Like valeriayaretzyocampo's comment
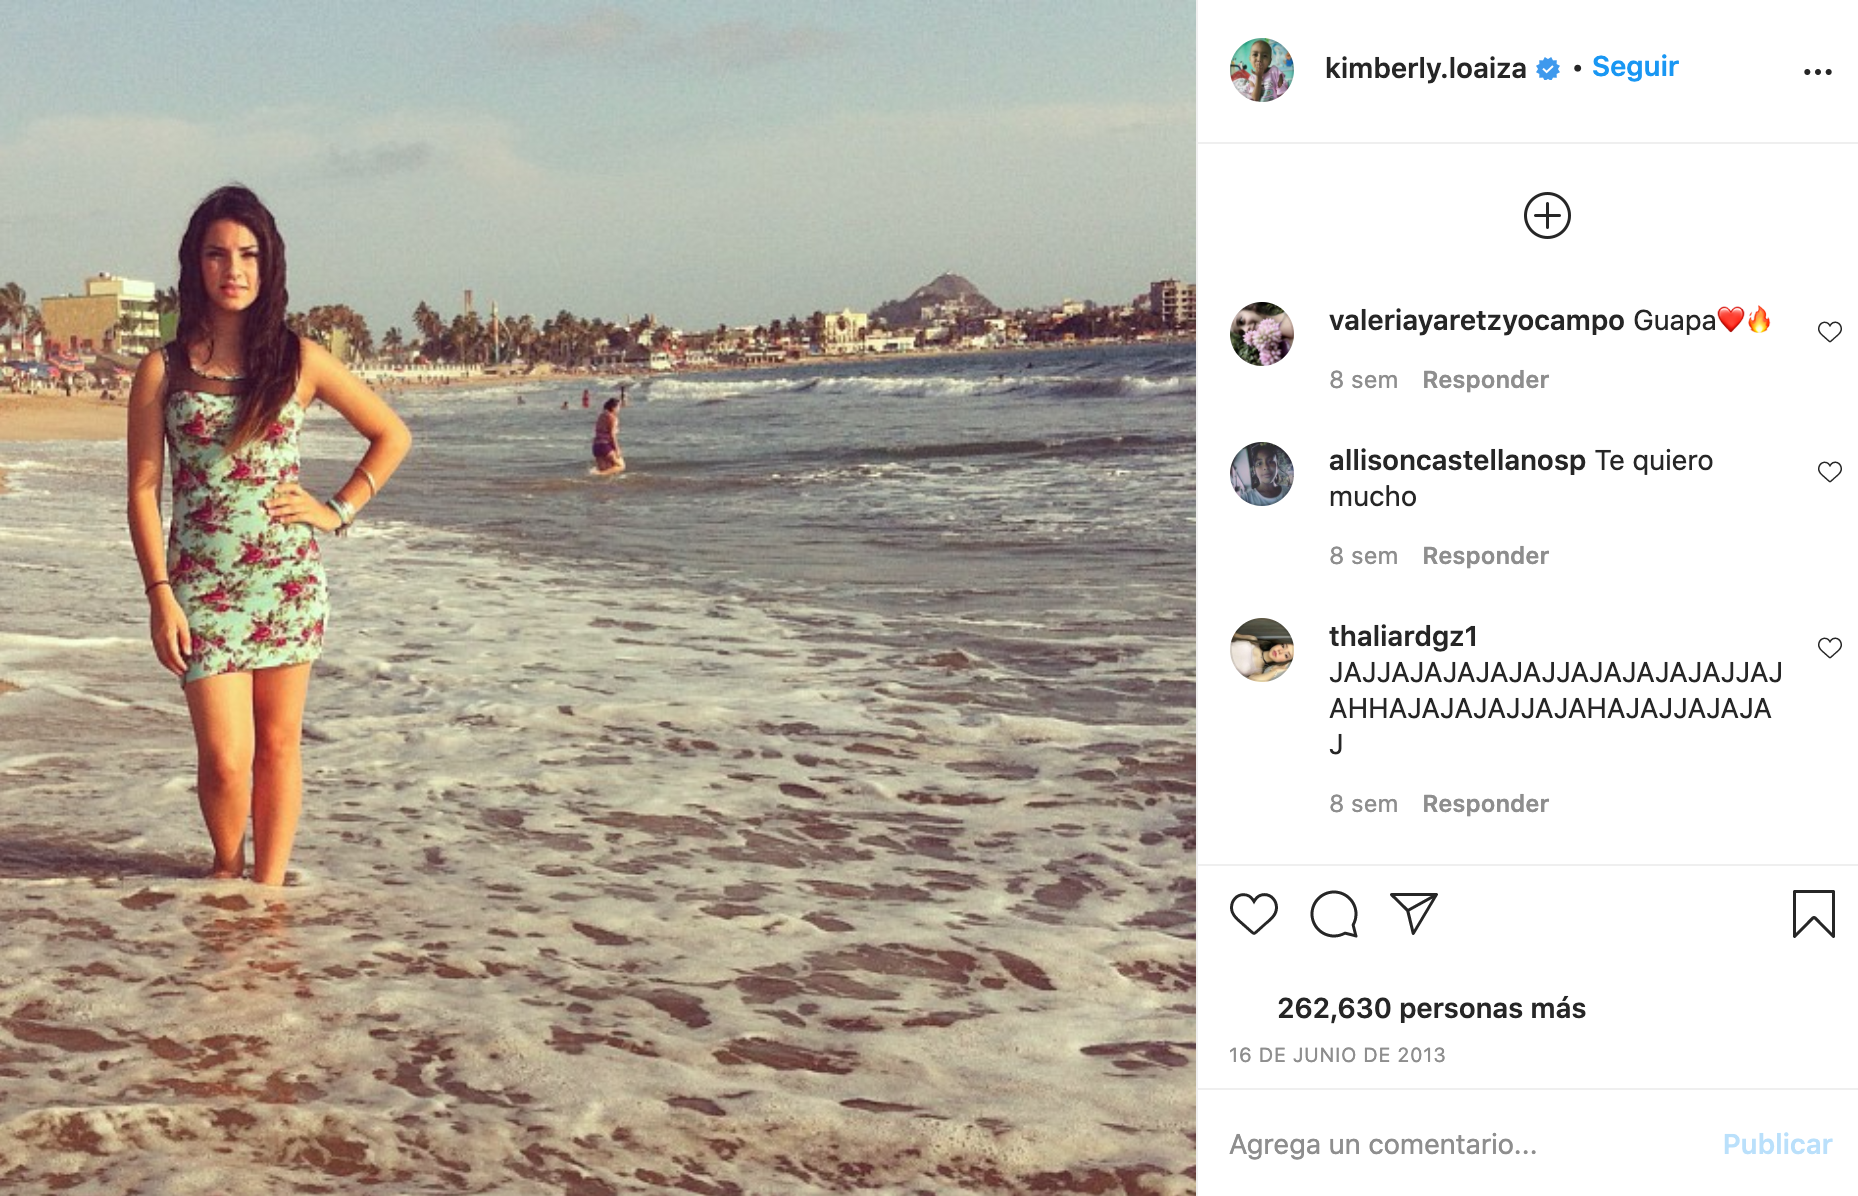This screenshot has width=1858, height=1196. [1829, 332]
